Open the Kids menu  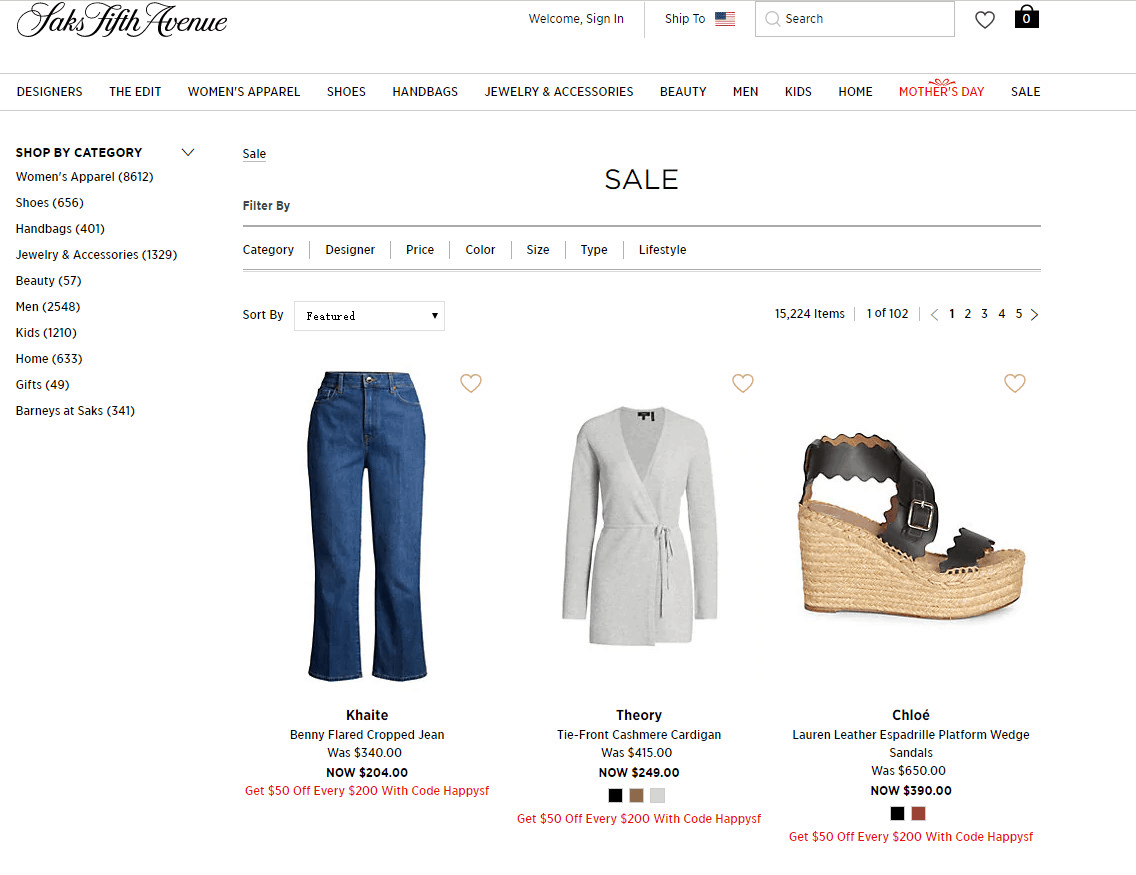[798, 92]
